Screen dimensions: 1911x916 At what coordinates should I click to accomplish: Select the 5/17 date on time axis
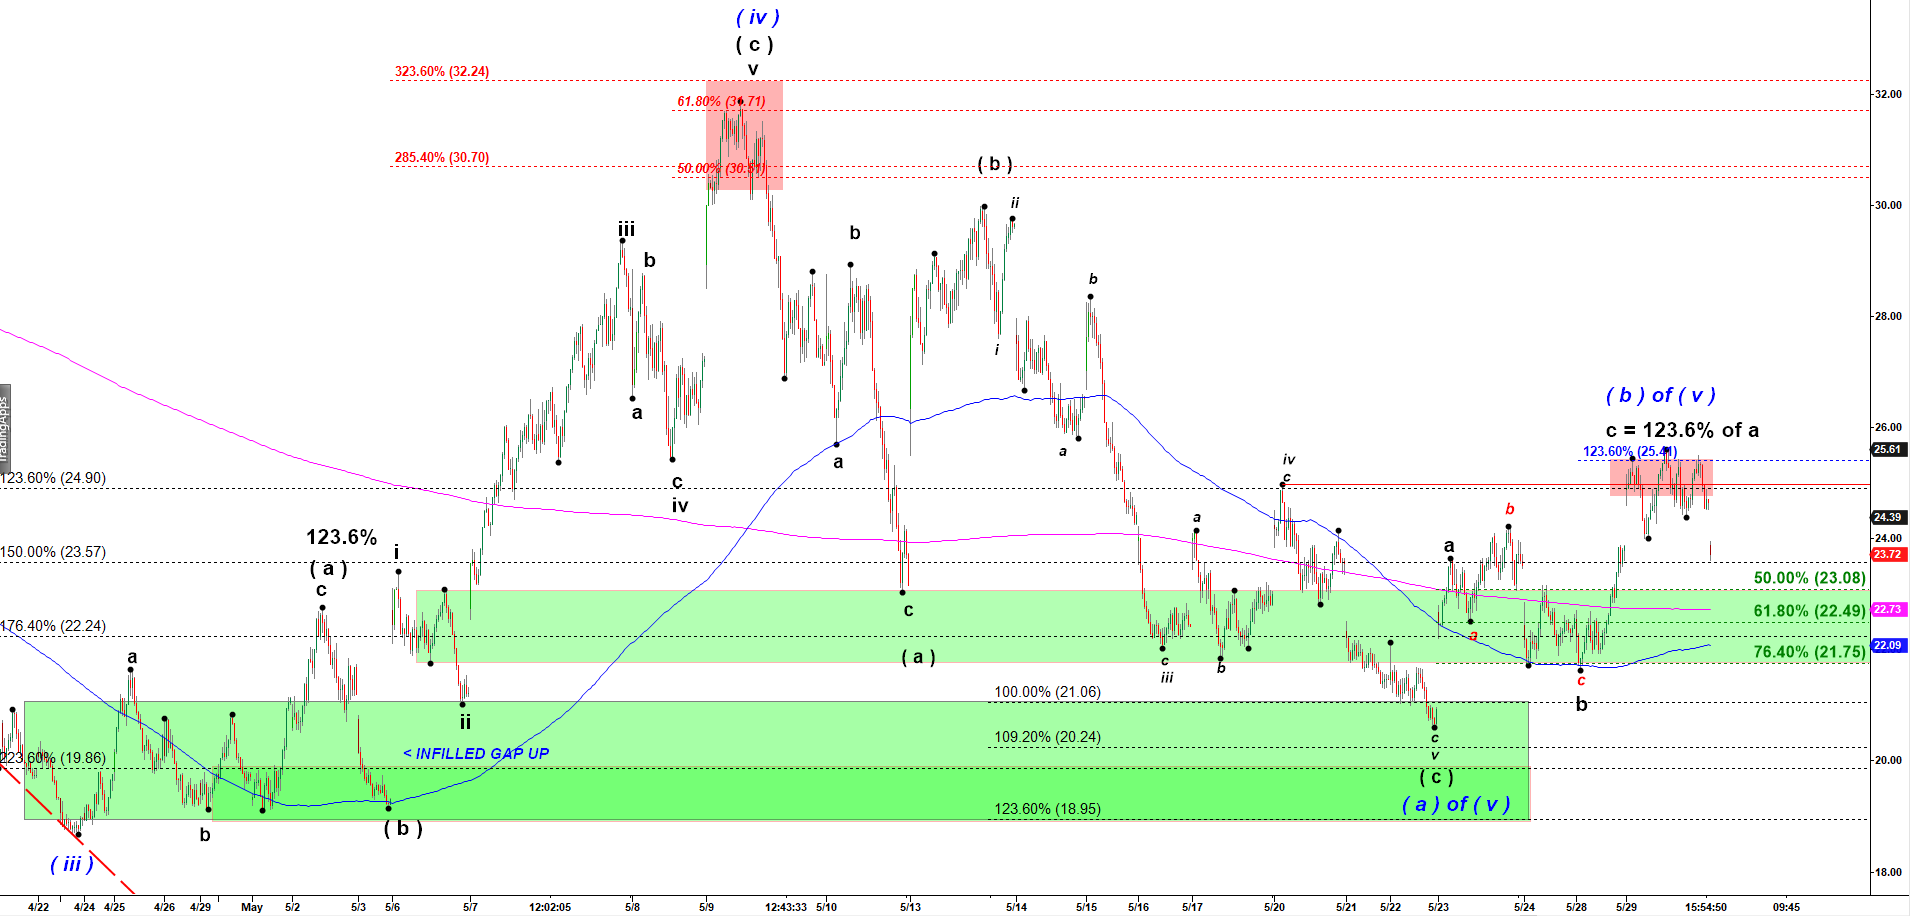pos(1192,908)
